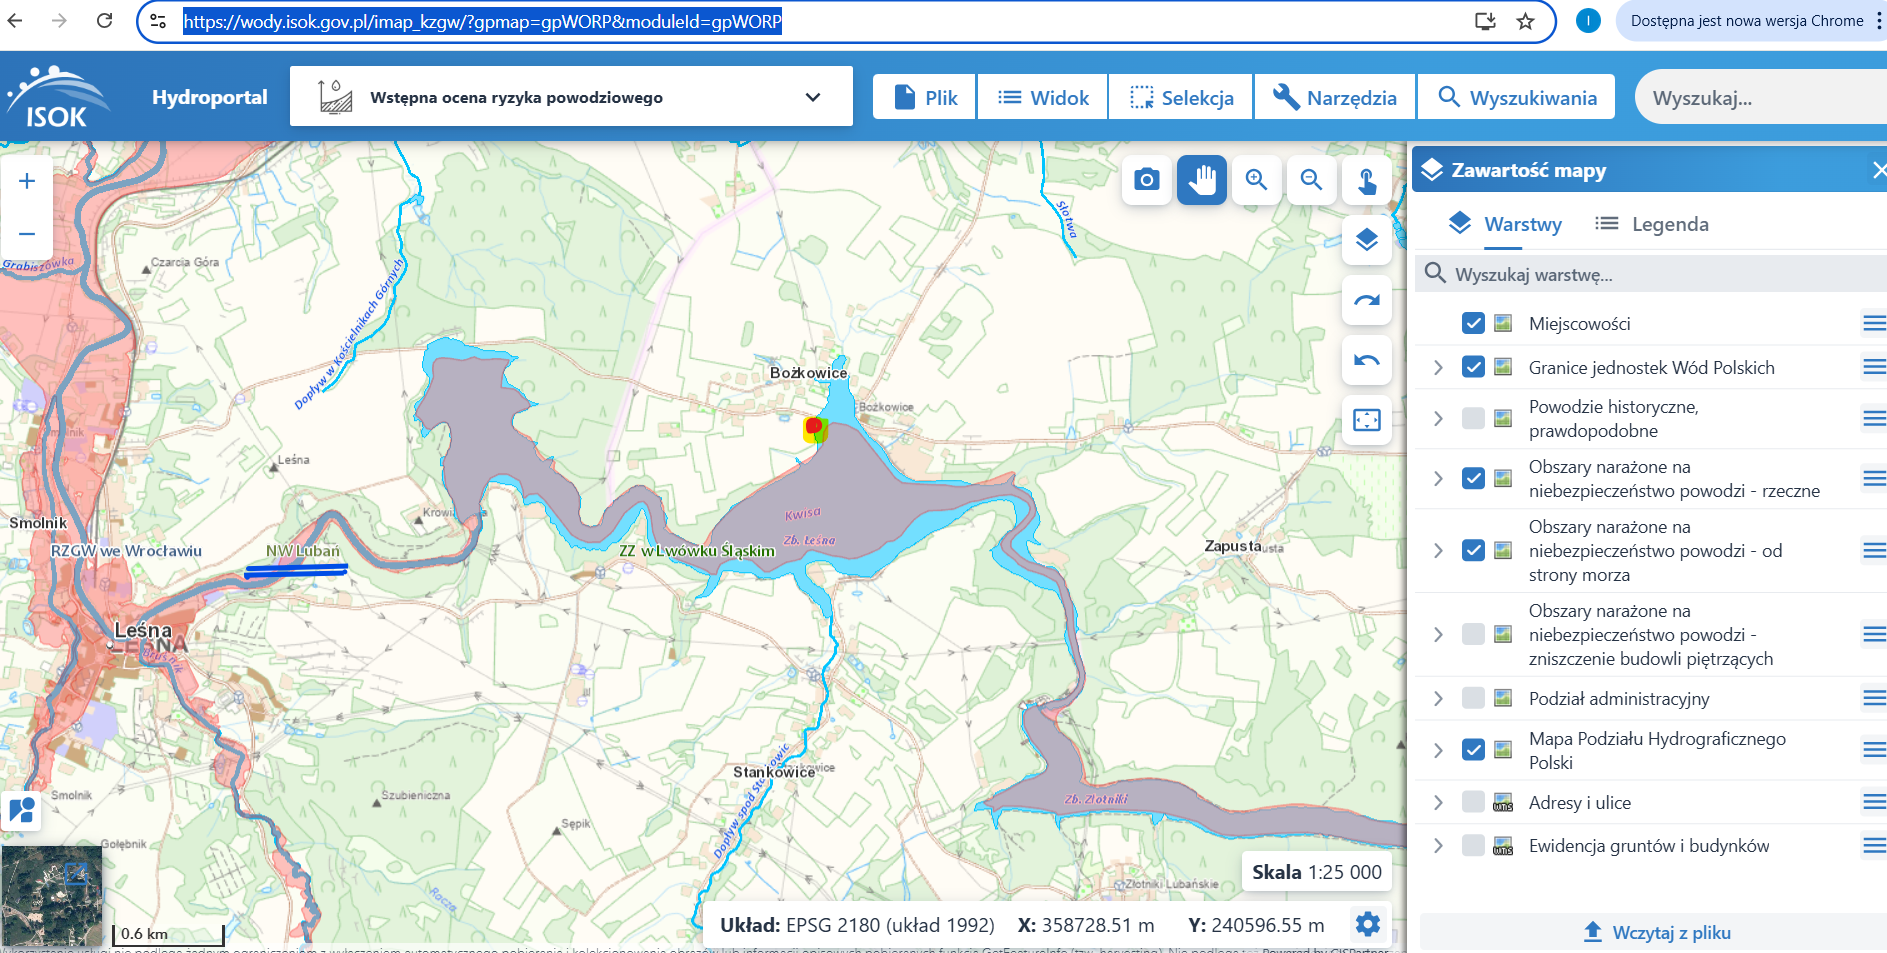Open the layers stack icon below toolbar

tap(1366, 241)
